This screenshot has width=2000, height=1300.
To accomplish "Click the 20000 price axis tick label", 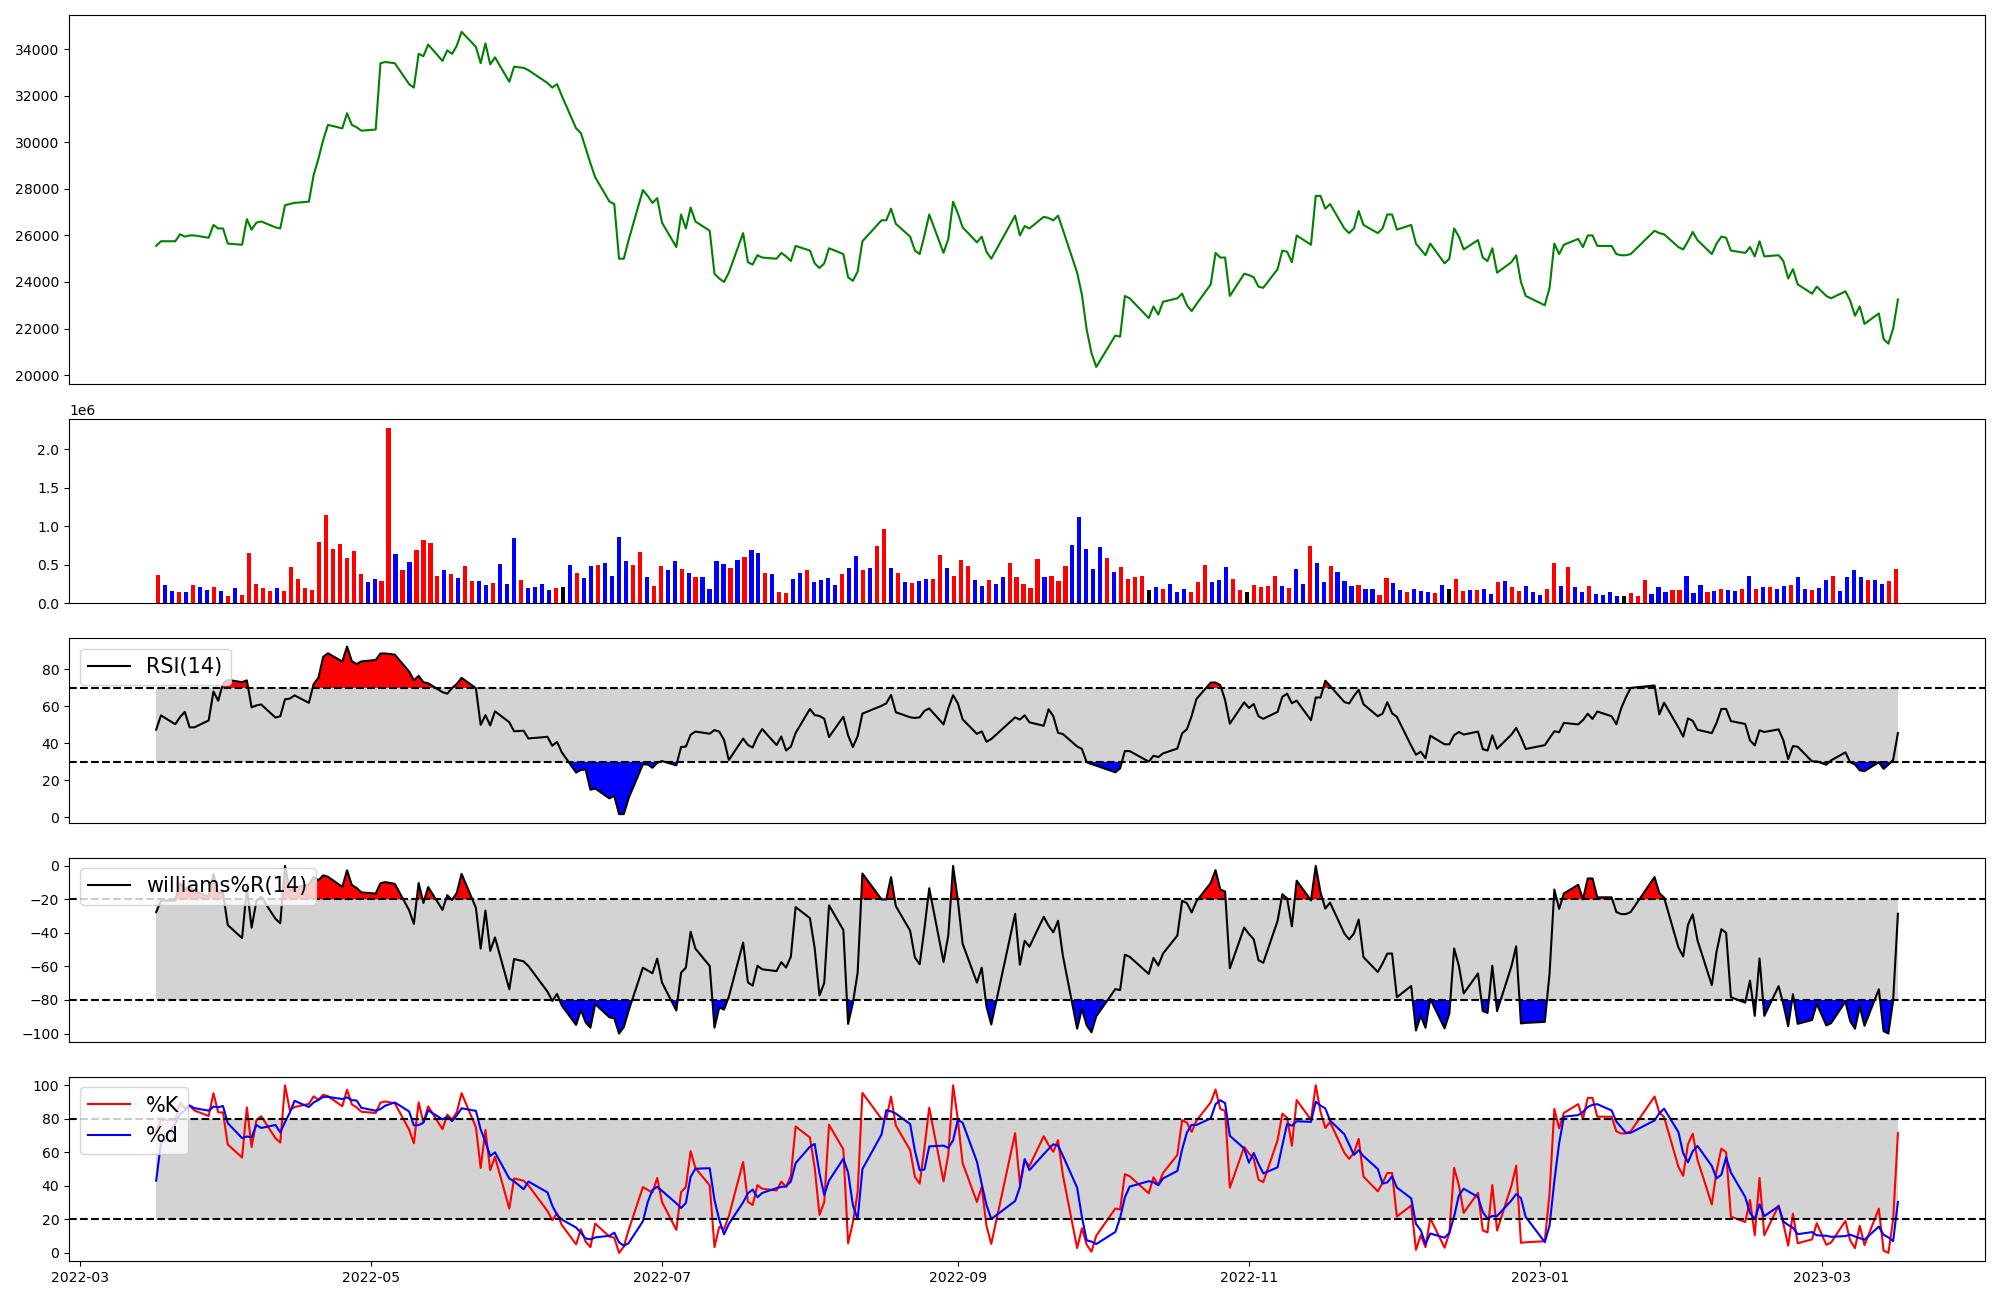I will pos(37,376).
